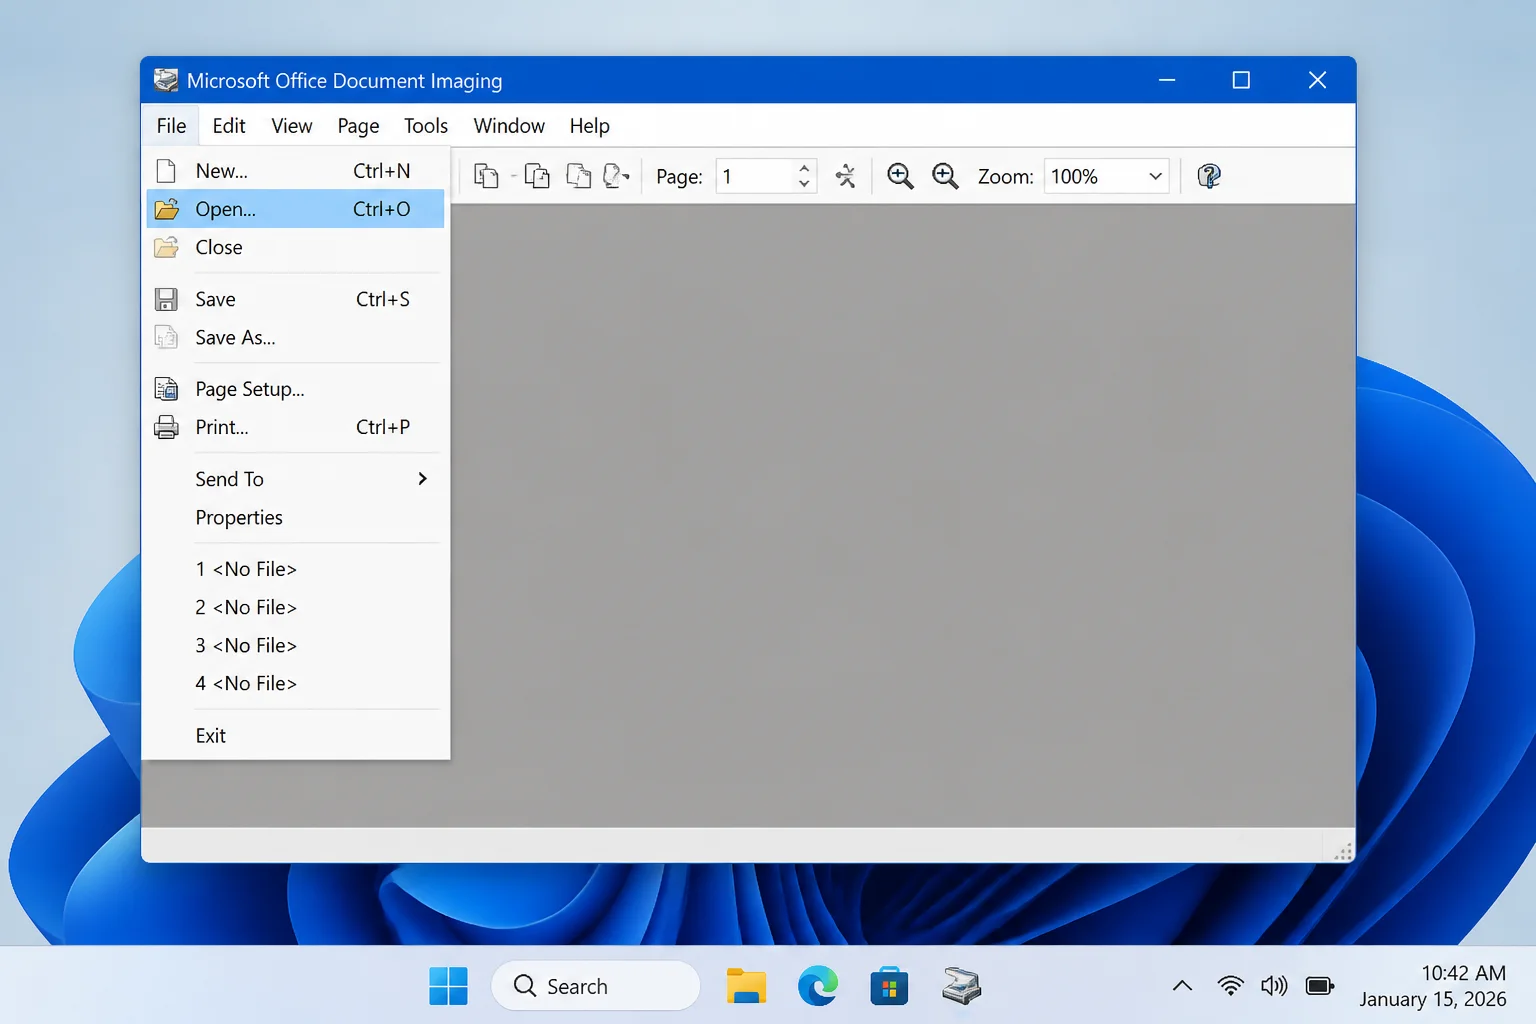The height and width of the screenshot is (1024, 1536).
Task: Click the two-page copy icon starting the toolbar
Action: click(486, 176)
